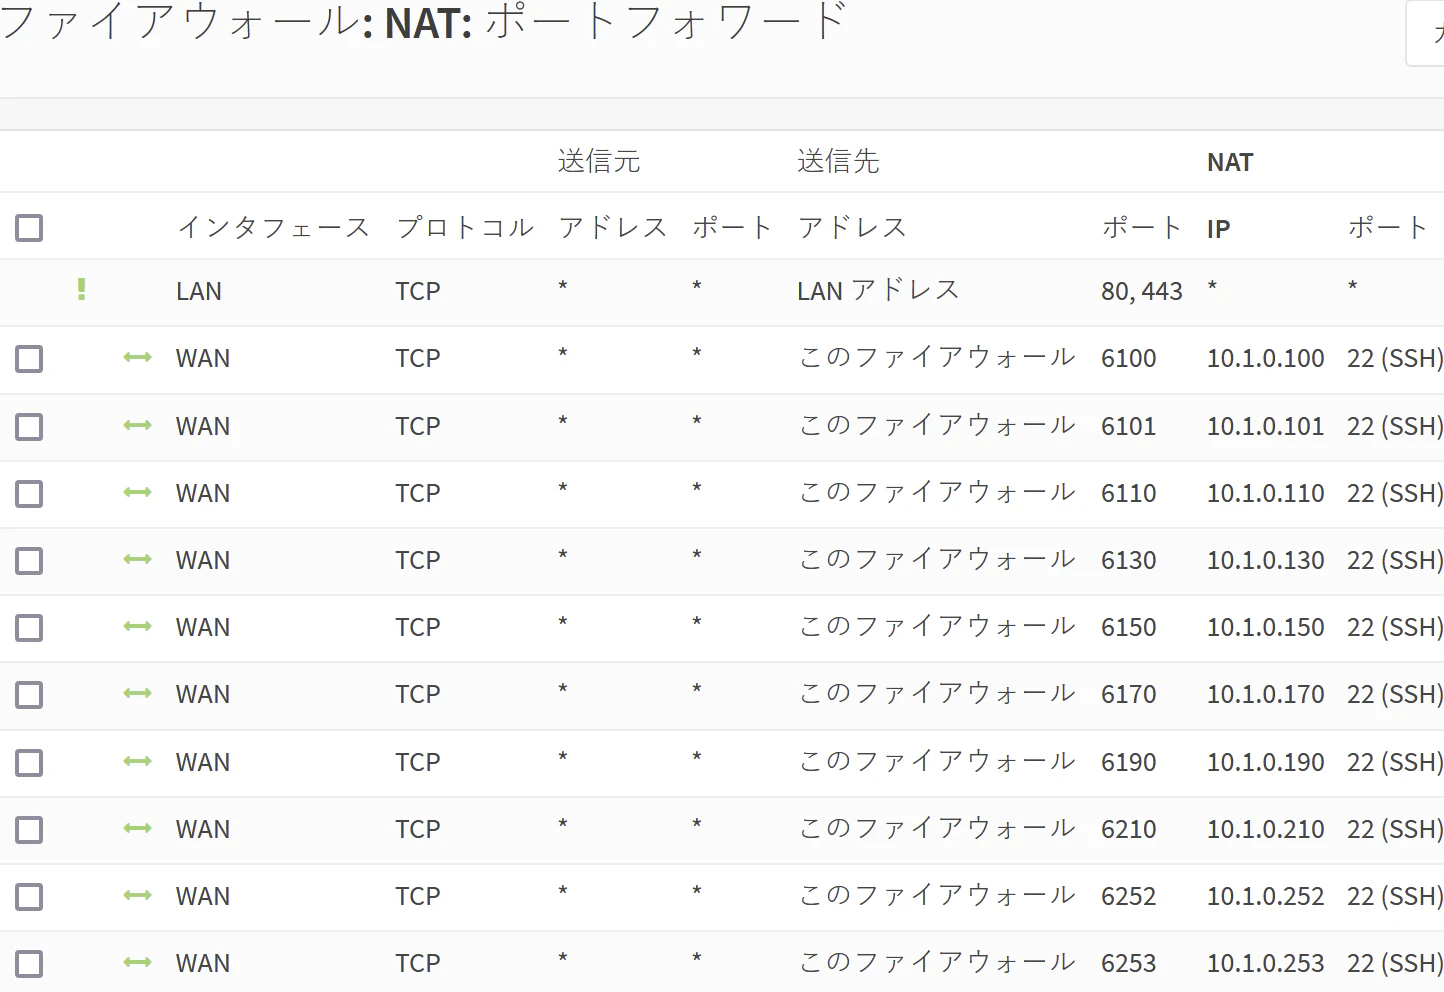Screen dimensions: 1444x992
Task: Click NAT IP 10.1.0.110
Action: click(x=1265, y=493)
